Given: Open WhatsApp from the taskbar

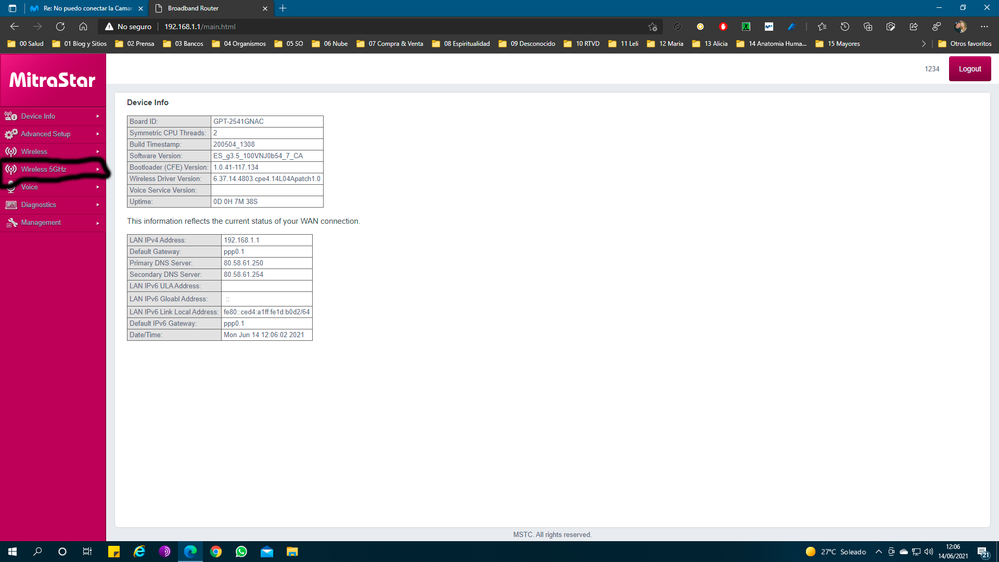Looking at the screenshot, I should point(241,551).
